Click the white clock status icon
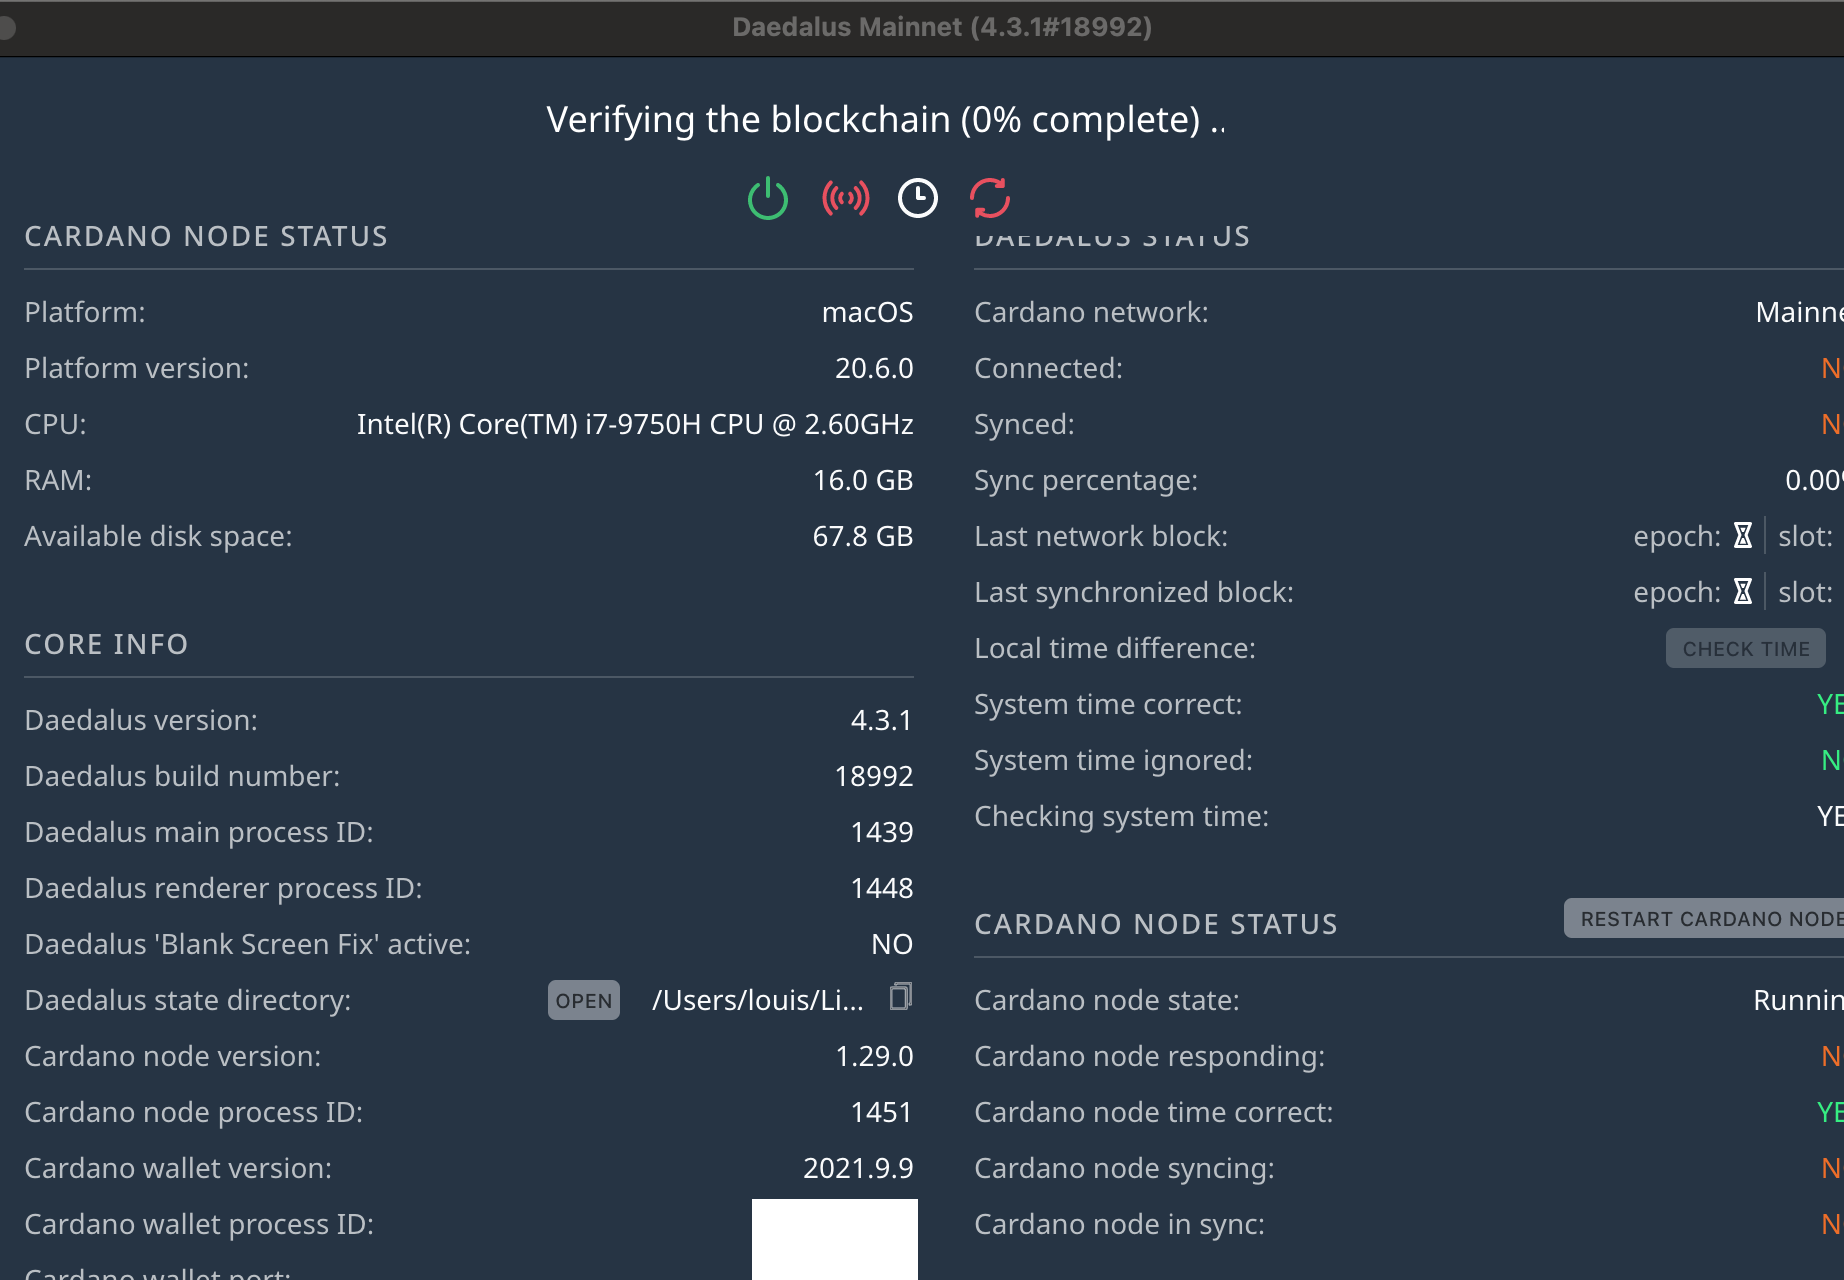 click(918, 198)
